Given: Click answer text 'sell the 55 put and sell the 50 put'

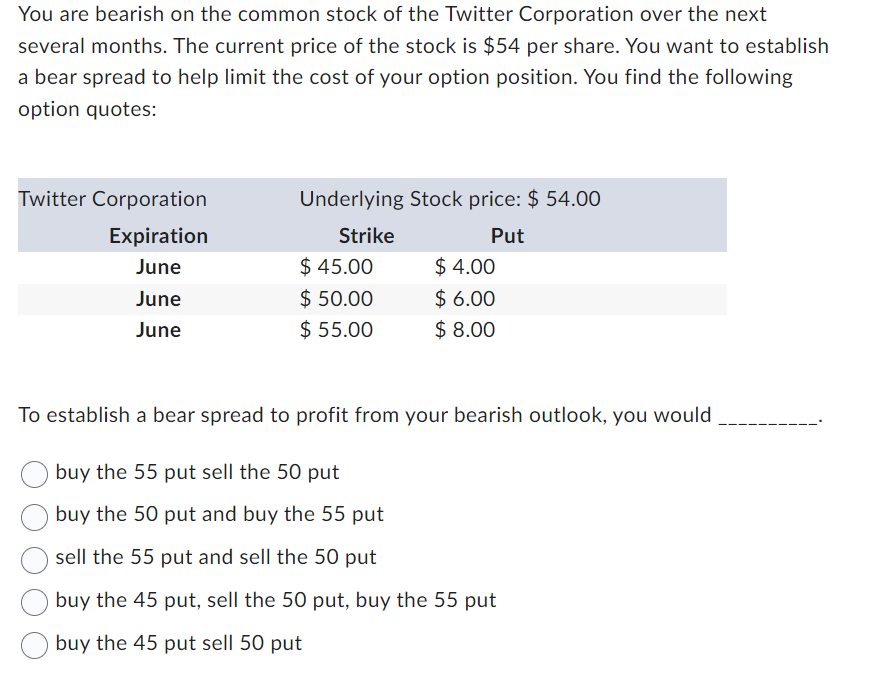Looking at the screenshot, I should pos(216,557).
